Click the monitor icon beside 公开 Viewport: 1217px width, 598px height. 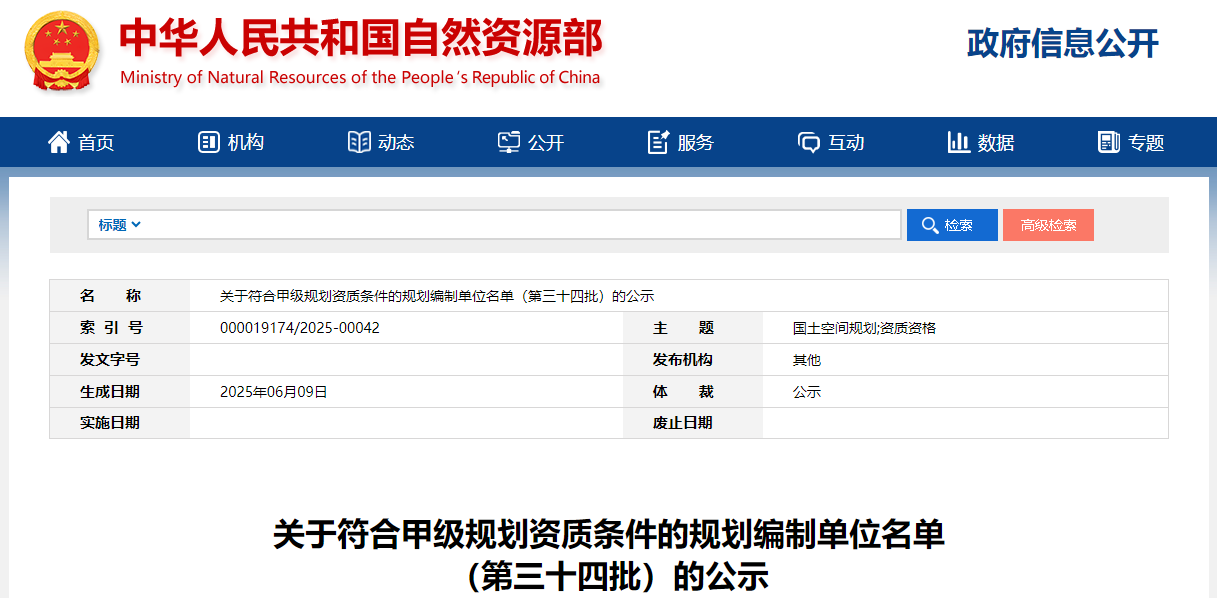509,142
